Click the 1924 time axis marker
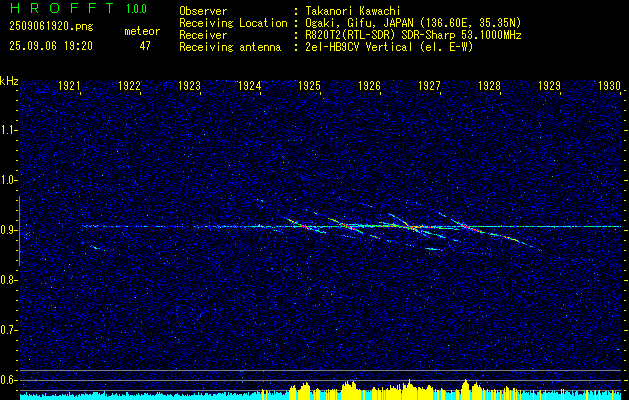Screen dimensions: 629x400 coord(250,85)
